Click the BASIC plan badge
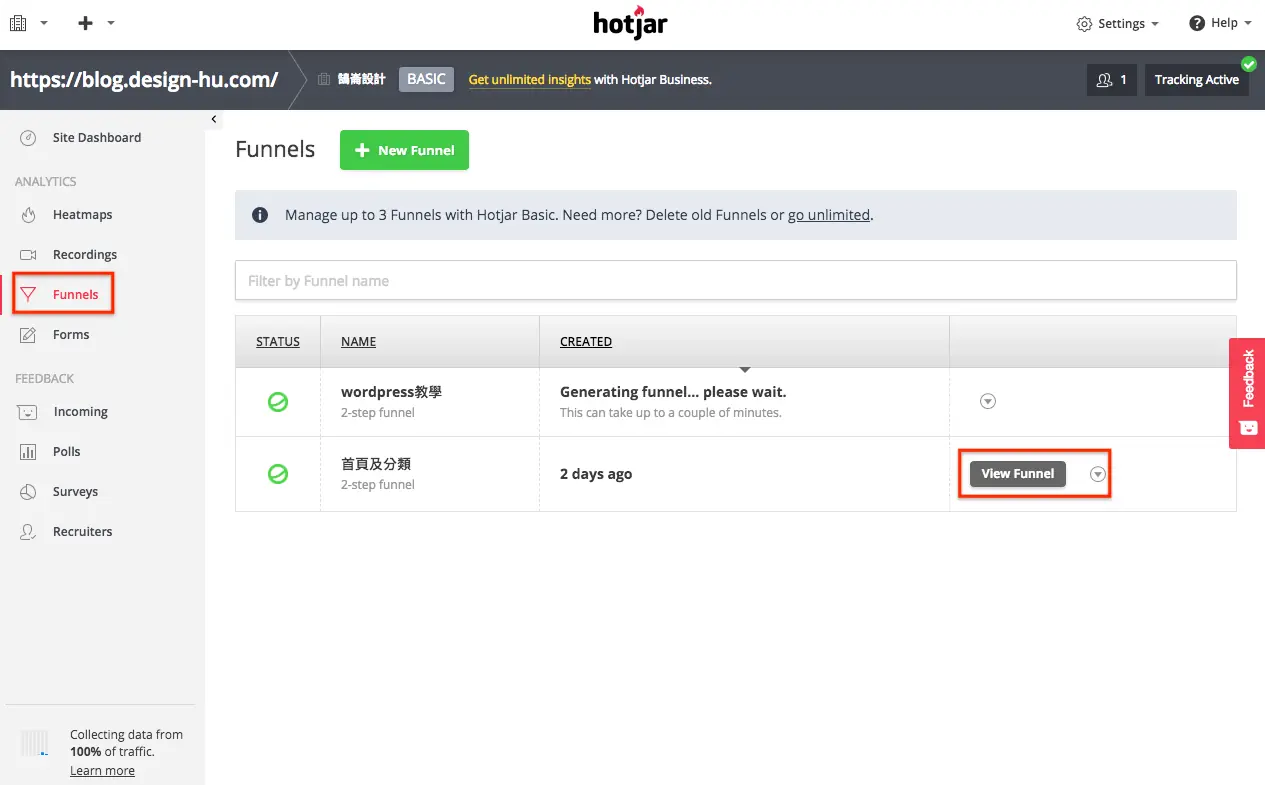1265x785 pixels. (x=426, y=79)
